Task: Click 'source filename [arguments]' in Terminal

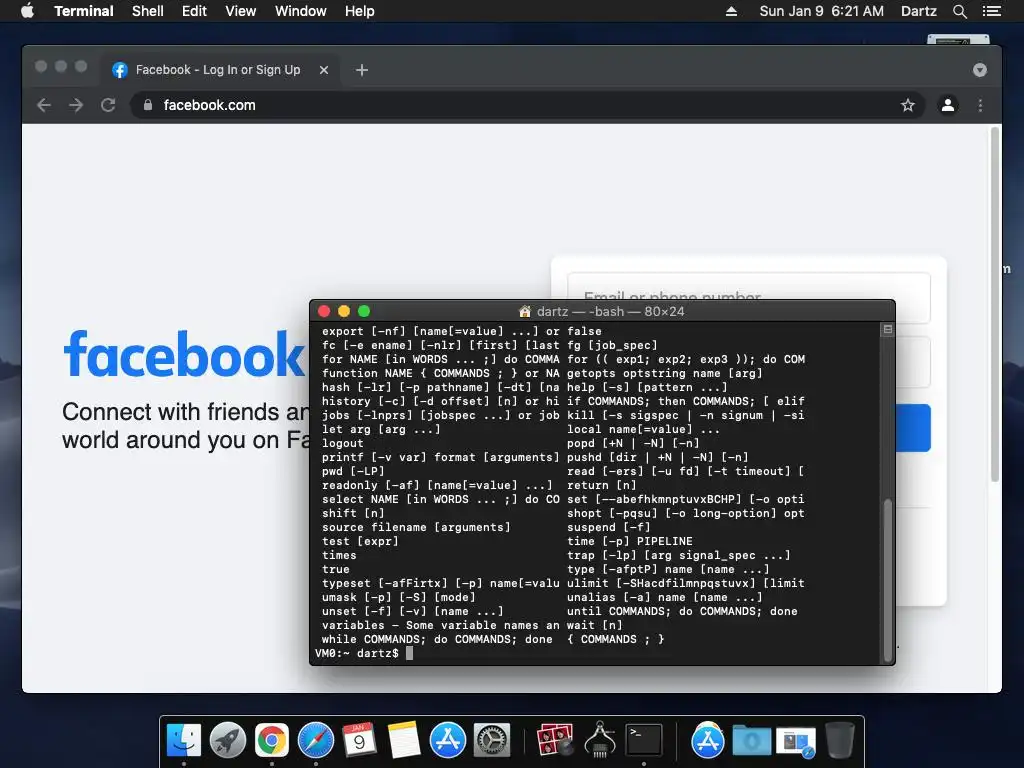Action: coord(416,527)
